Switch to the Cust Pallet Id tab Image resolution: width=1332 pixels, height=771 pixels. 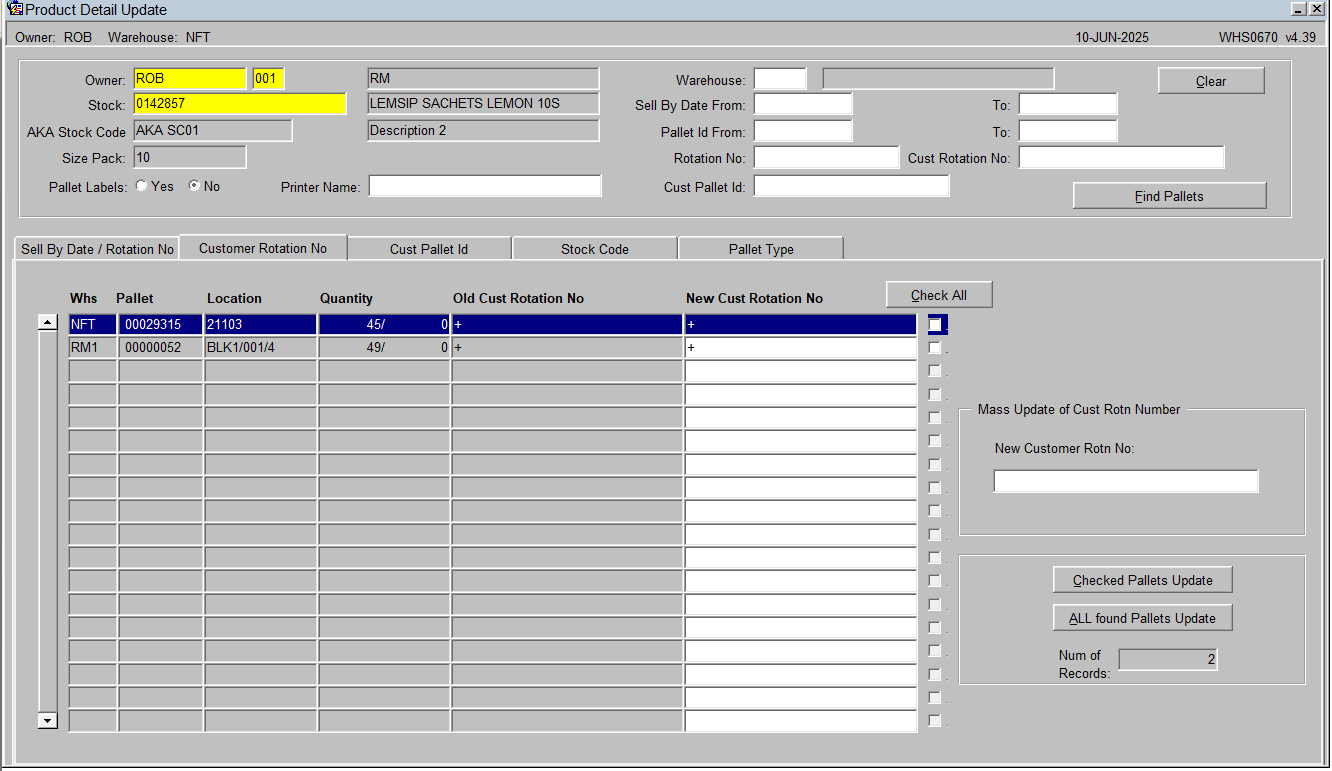pyautogui.click(x=429, y=249)
